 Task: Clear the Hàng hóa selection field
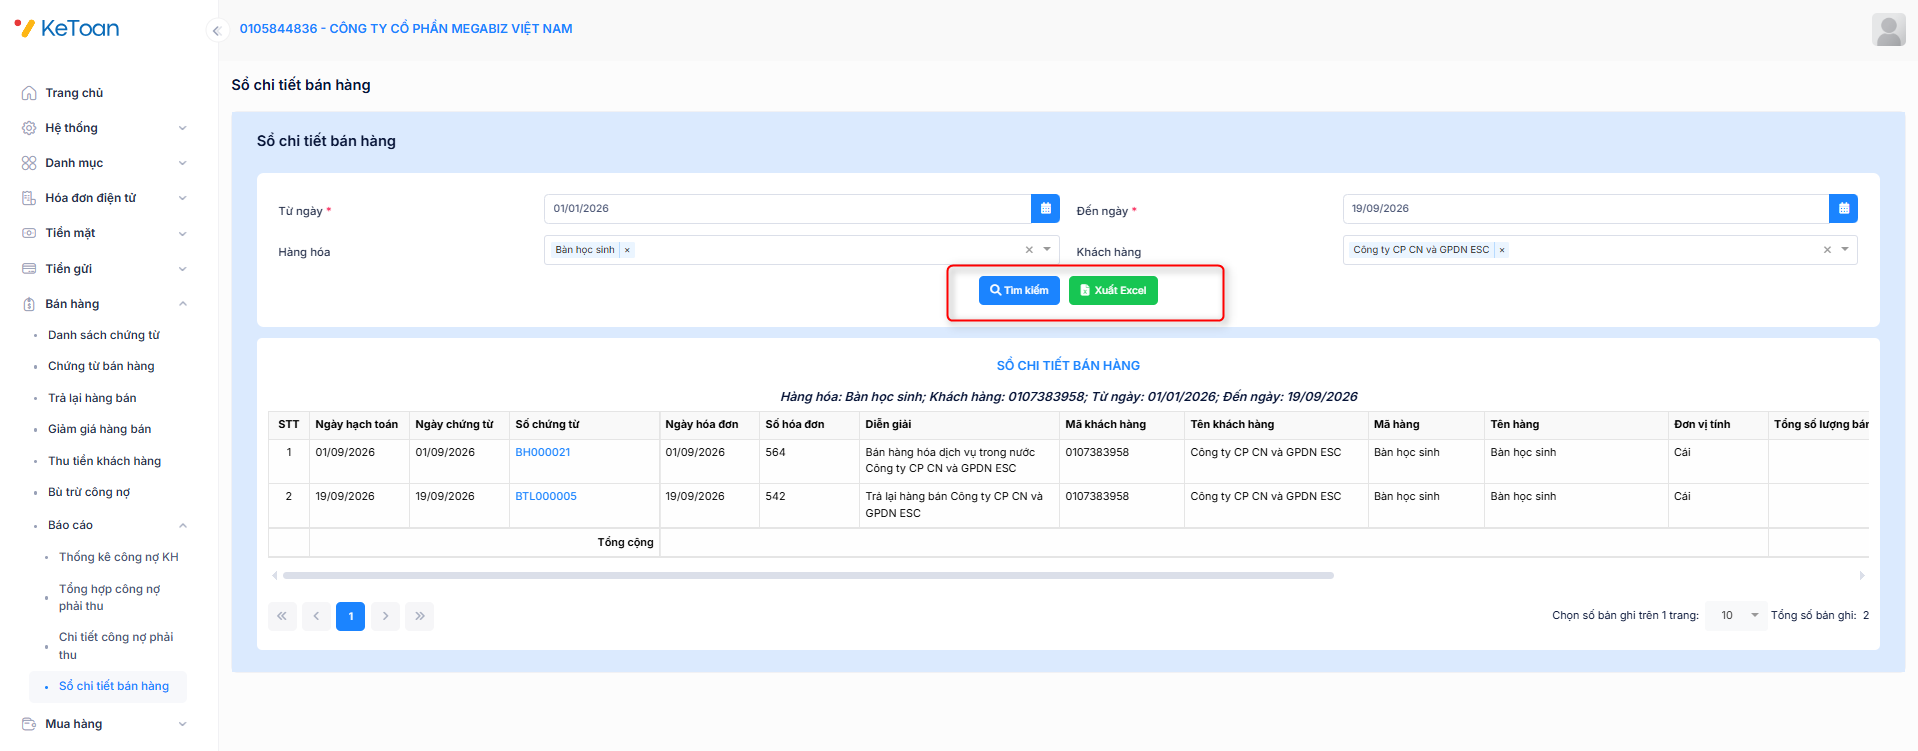(x=1029, y=250)
